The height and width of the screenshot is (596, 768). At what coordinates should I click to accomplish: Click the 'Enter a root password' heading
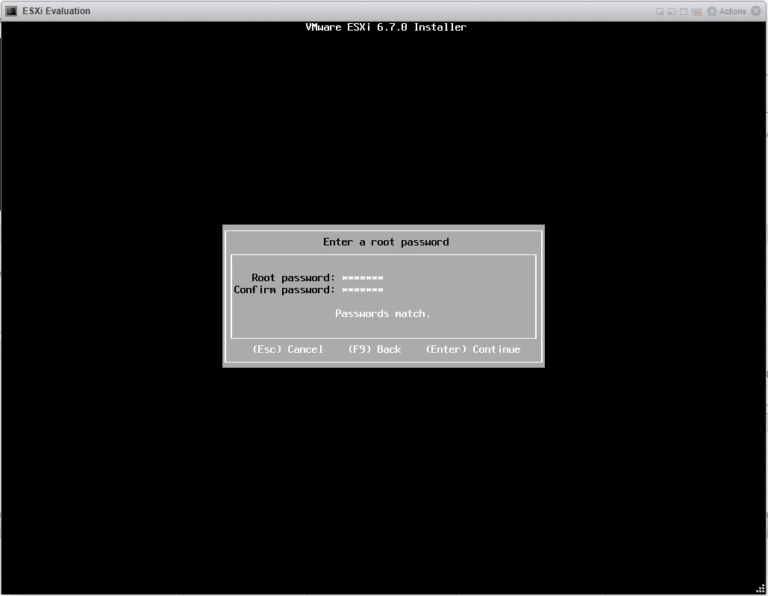click(x=386, y=242)
